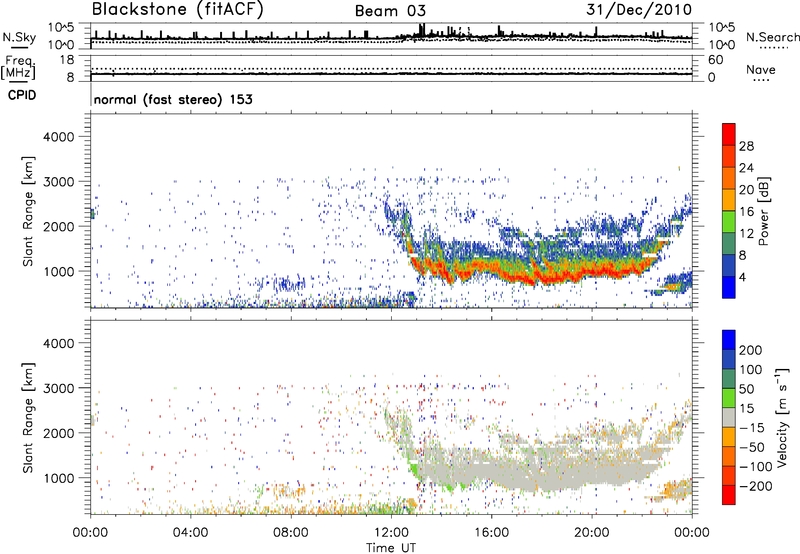Viewport: 800px width, 554px height.
Task: Select the "28" power colorbar value
Action: [x=746, y=146]
